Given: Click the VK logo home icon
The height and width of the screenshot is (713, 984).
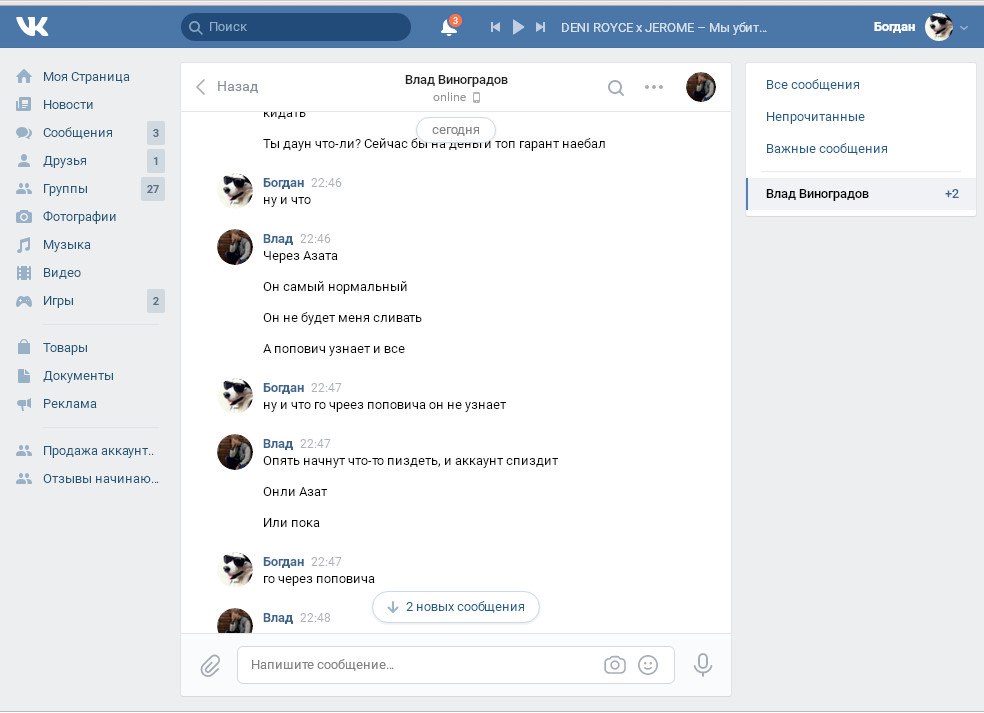Looking at the screenshot, I should [32, 27].
